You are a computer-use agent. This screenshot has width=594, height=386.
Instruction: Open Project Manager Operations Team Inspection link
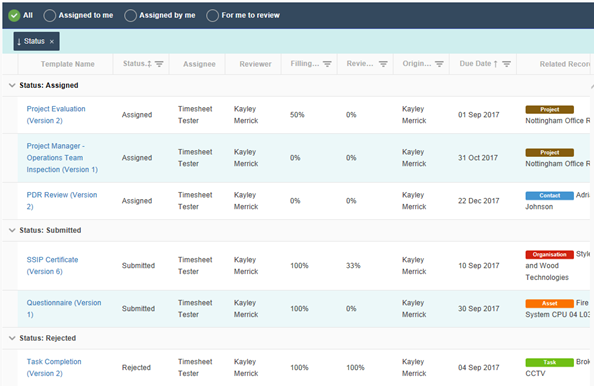pos(62,158)
